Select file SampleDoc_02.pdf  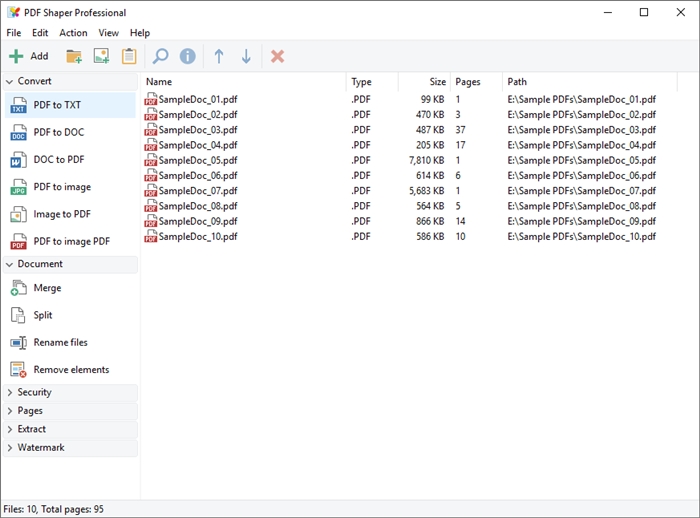[198, 115]
